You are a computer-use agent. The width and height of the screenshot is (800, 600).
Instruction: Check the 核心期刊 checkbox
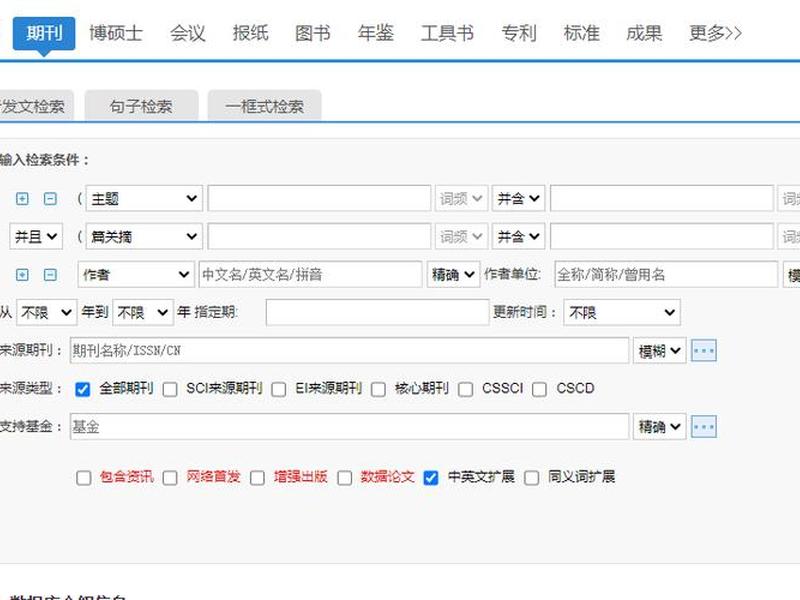378,390
